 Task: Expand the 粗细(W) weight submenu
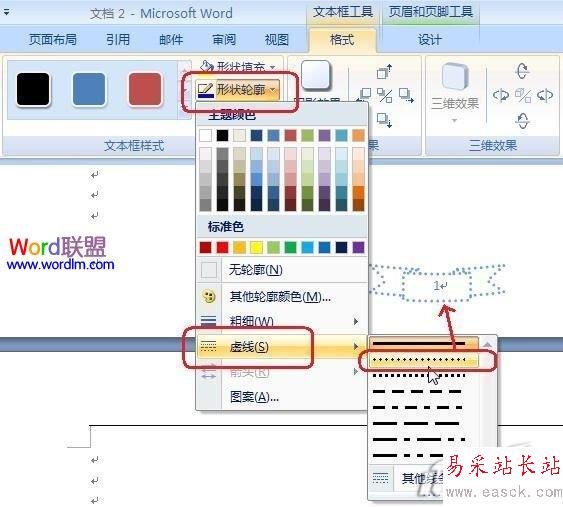click(x=282, y=321)
